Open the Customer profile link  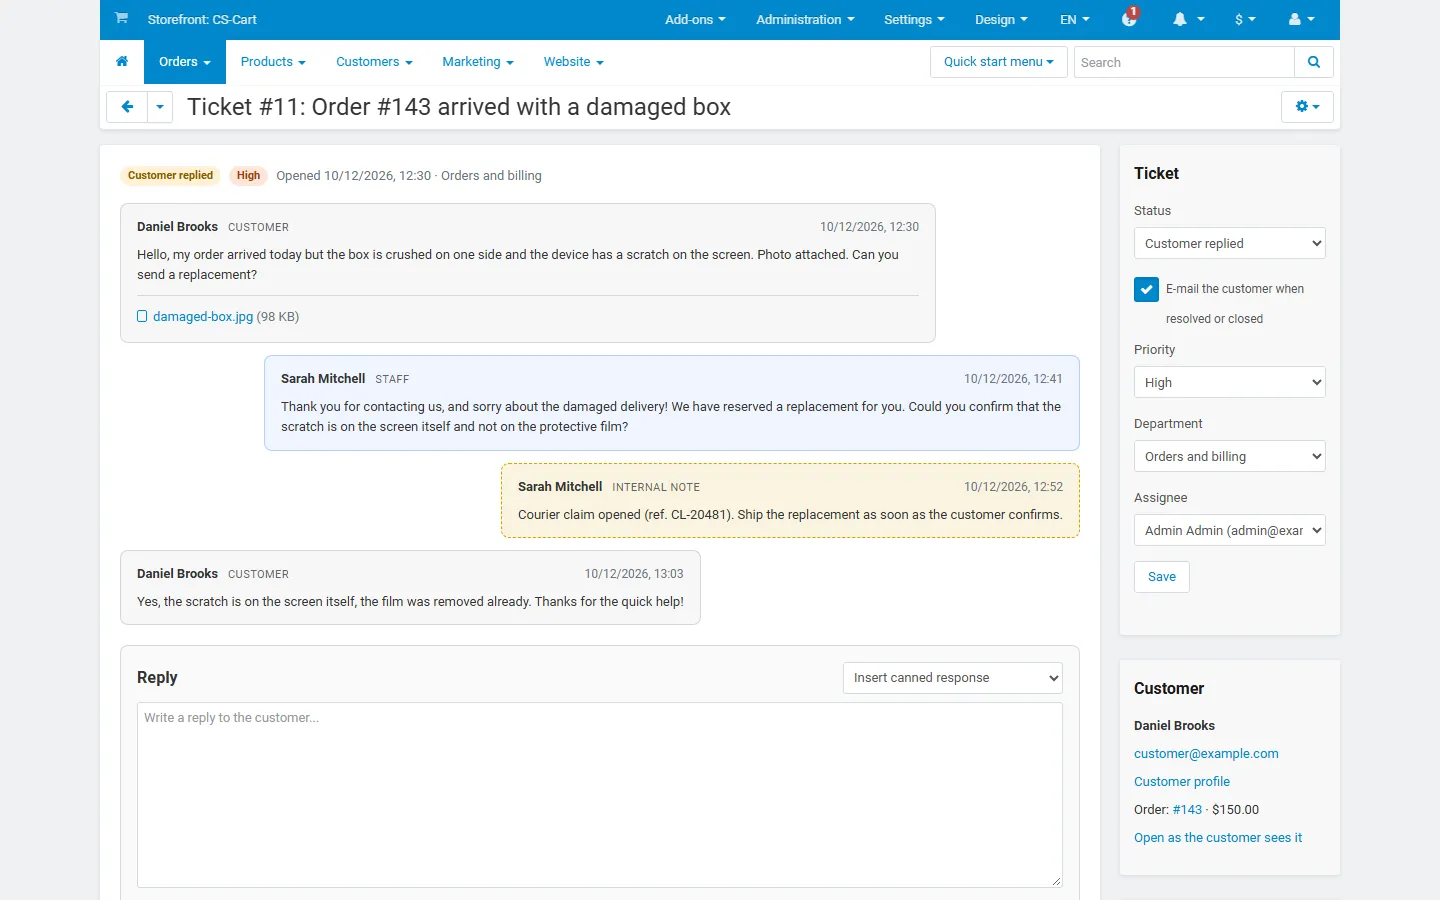click(x=1182, y=782)
